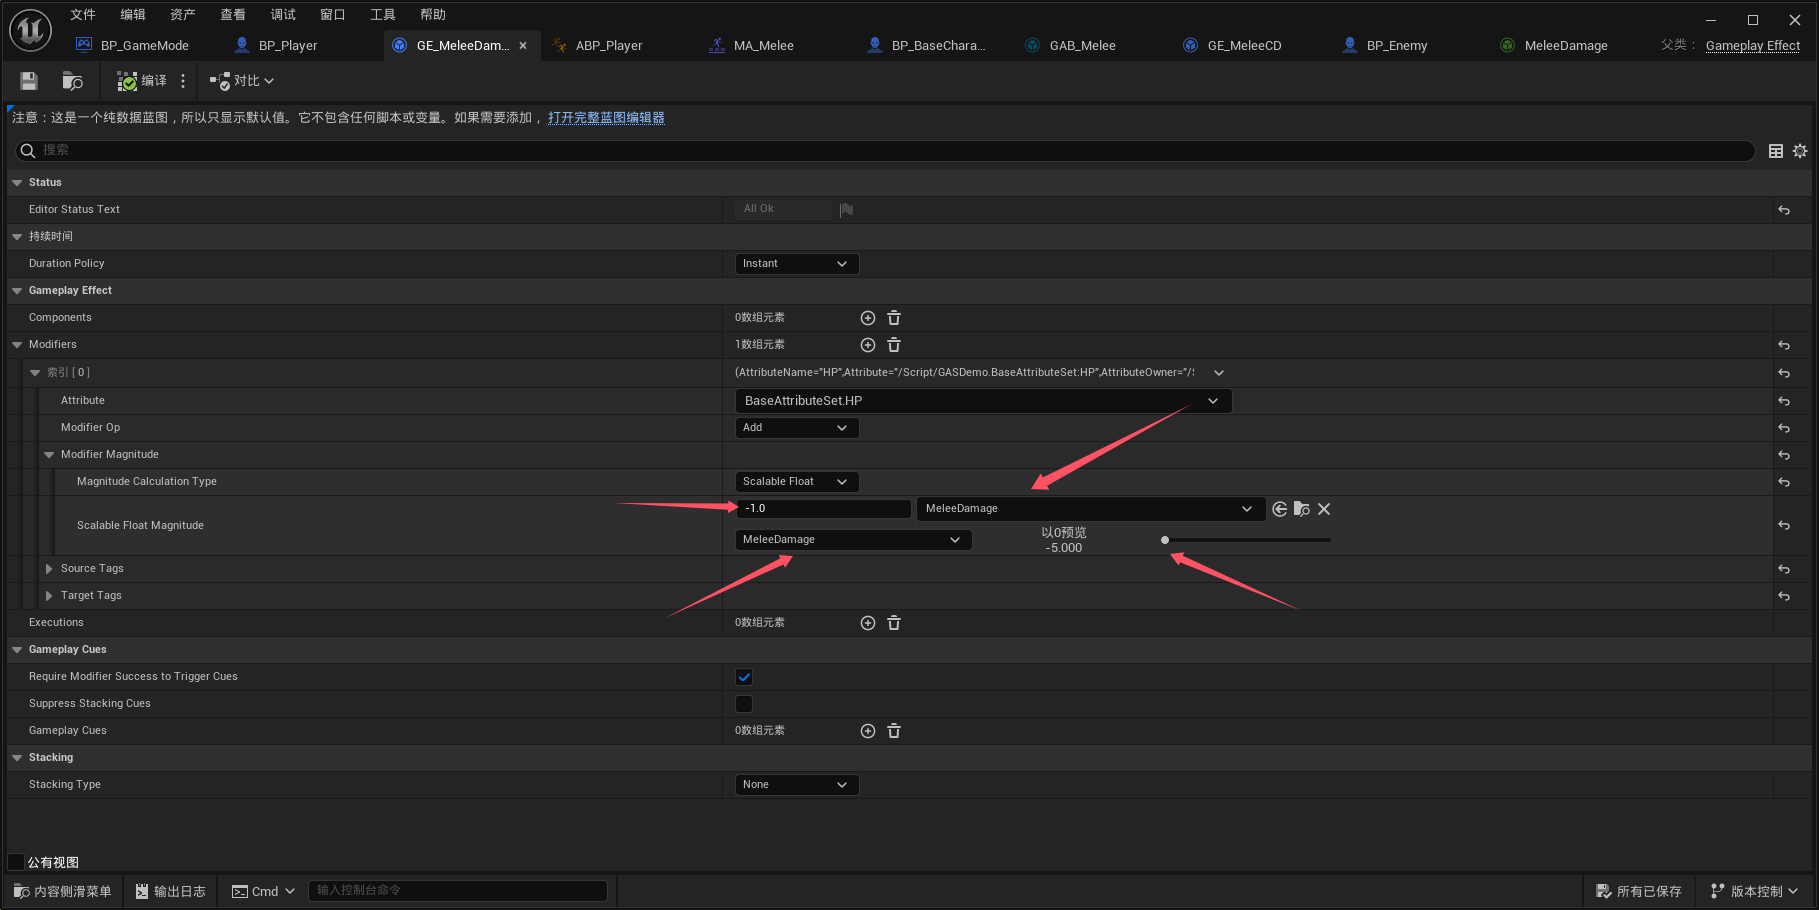Open the MeleeDamage row name dropdown
The width and height of the screenshot is (1819, 910).
pos(853,540)
